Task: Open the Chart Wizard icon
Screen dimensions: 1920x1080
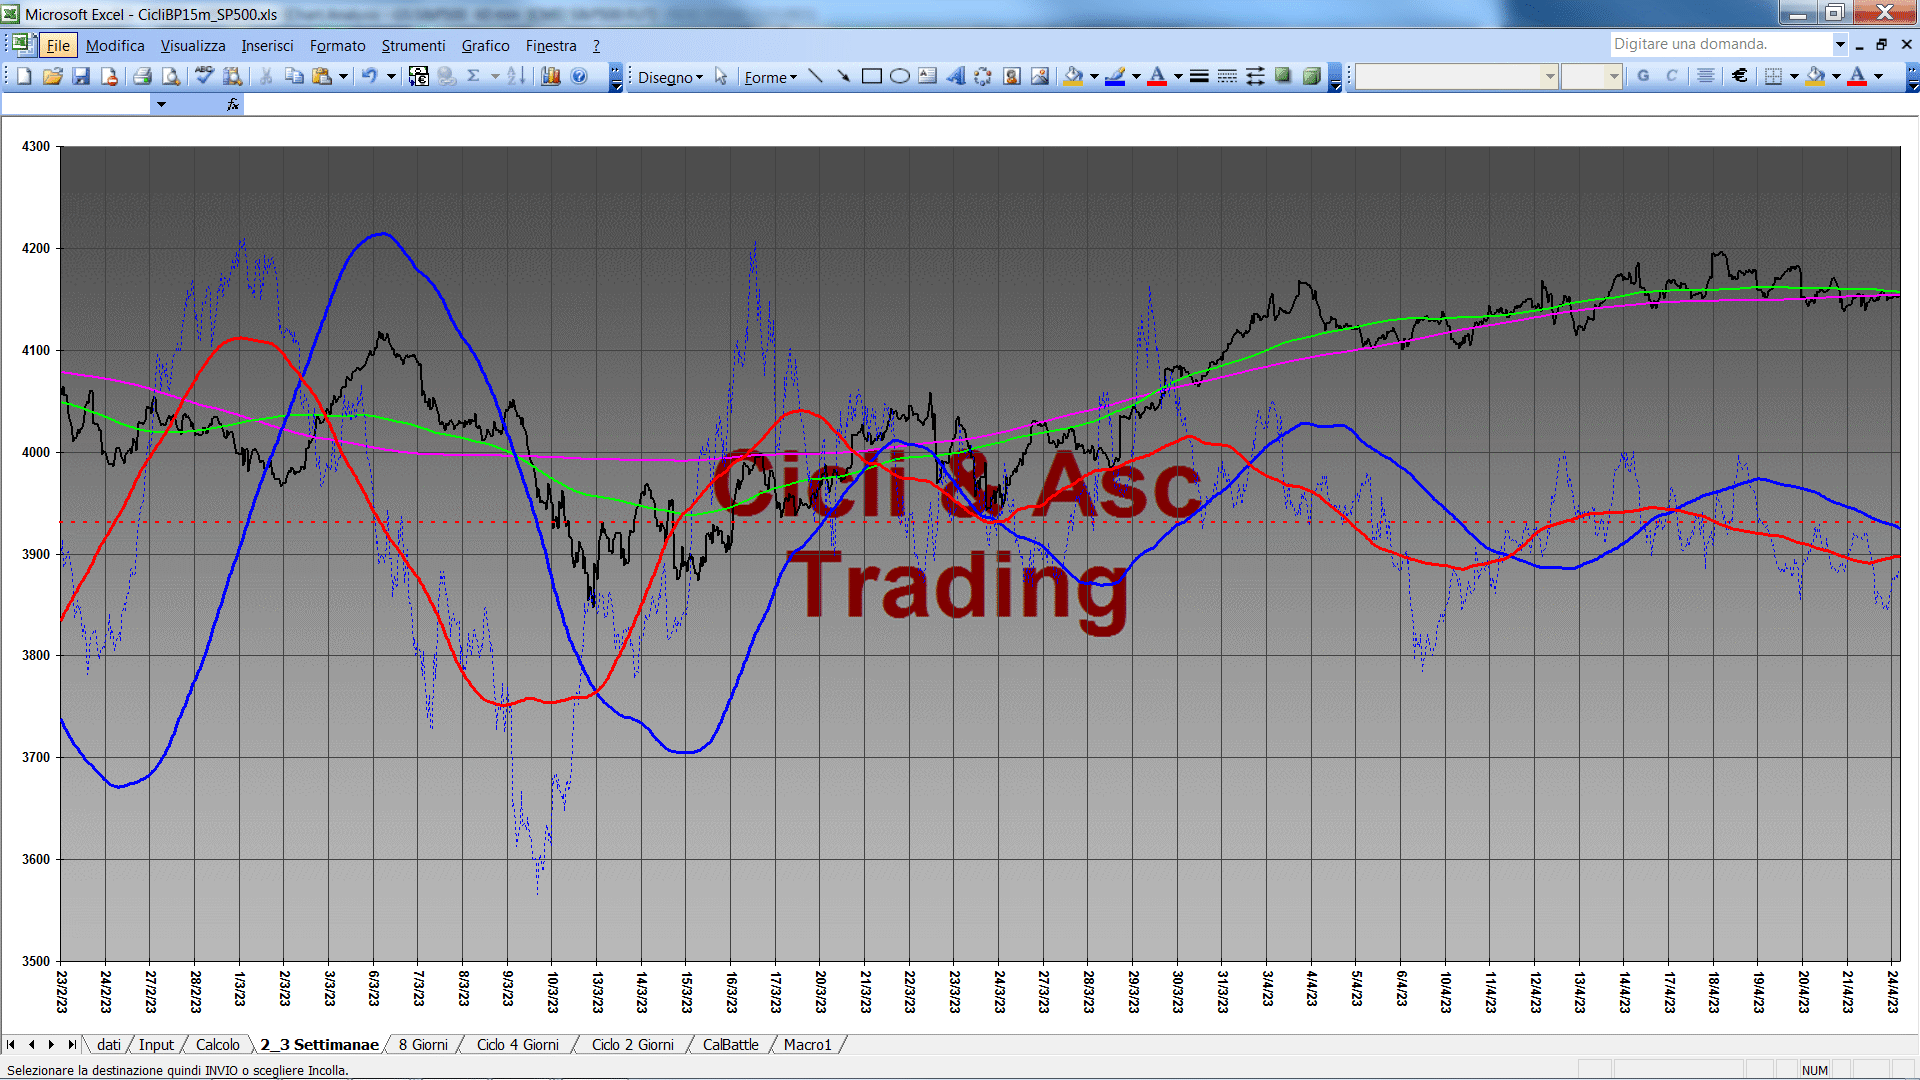Action: click(551, 76)
